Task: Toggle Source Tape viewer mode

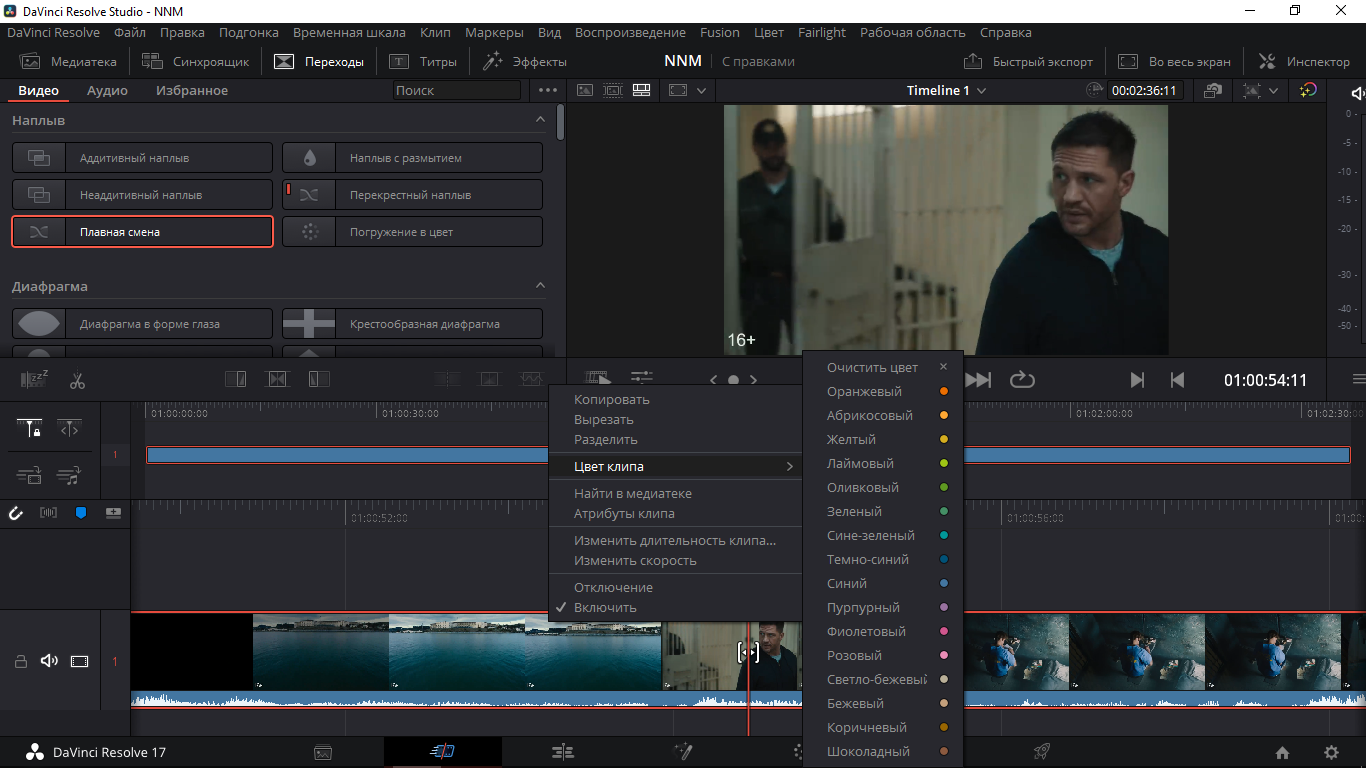Action: pyautogui.click(x=613, y=90)
